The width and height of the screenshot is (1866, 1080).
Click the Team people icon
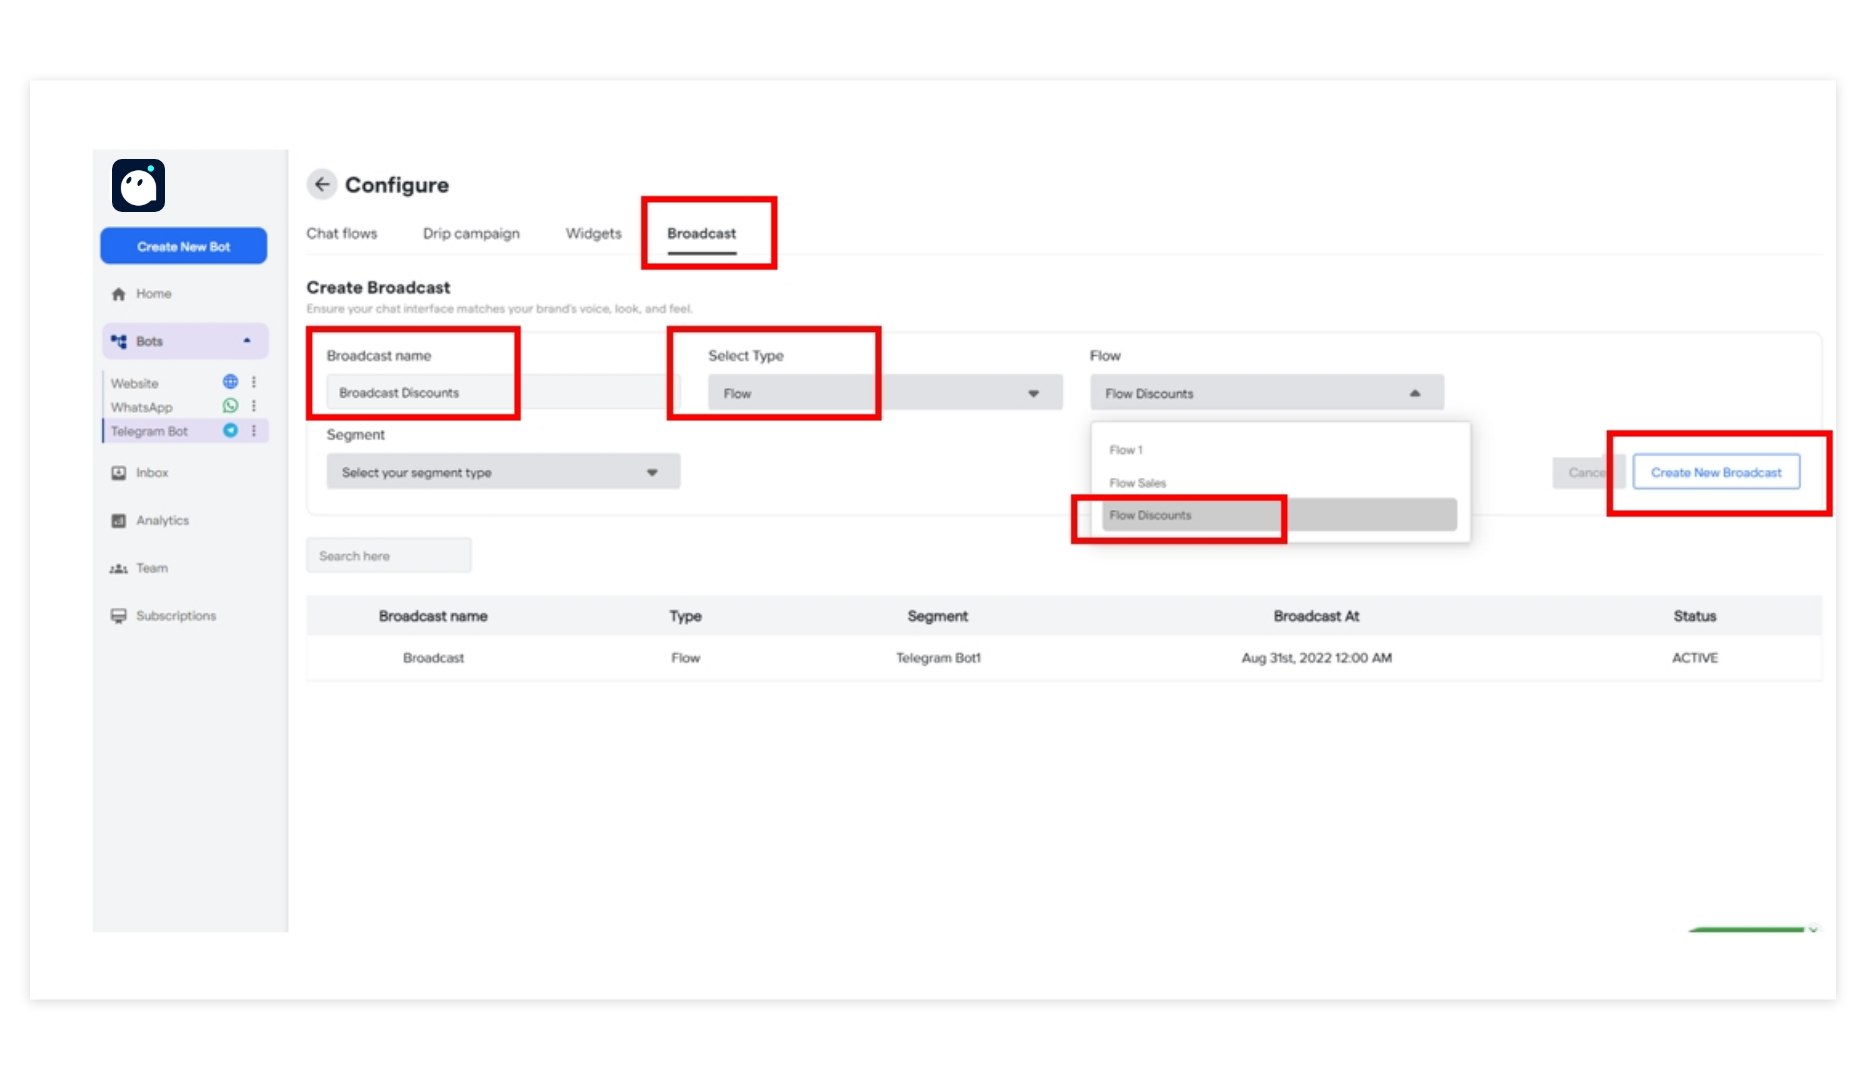118,568
